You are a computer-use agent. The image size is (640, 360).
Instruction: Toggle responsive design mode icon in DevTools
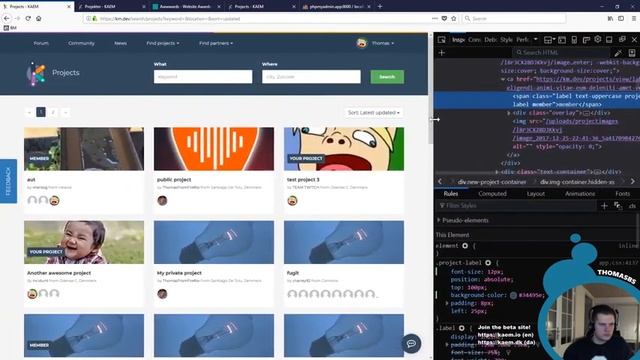pyautogui.click(x=574, y=40)
